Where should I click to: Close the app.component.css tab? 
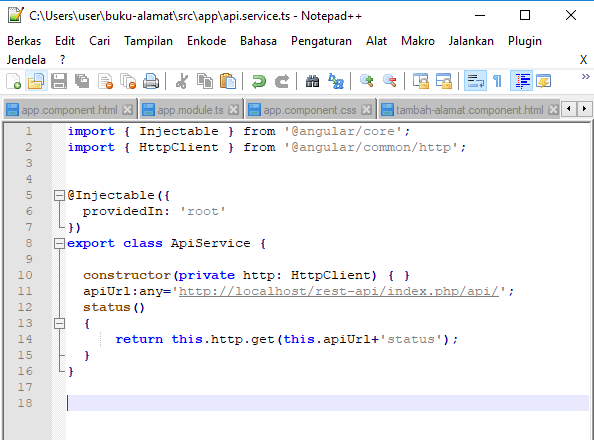click(366, 110)
